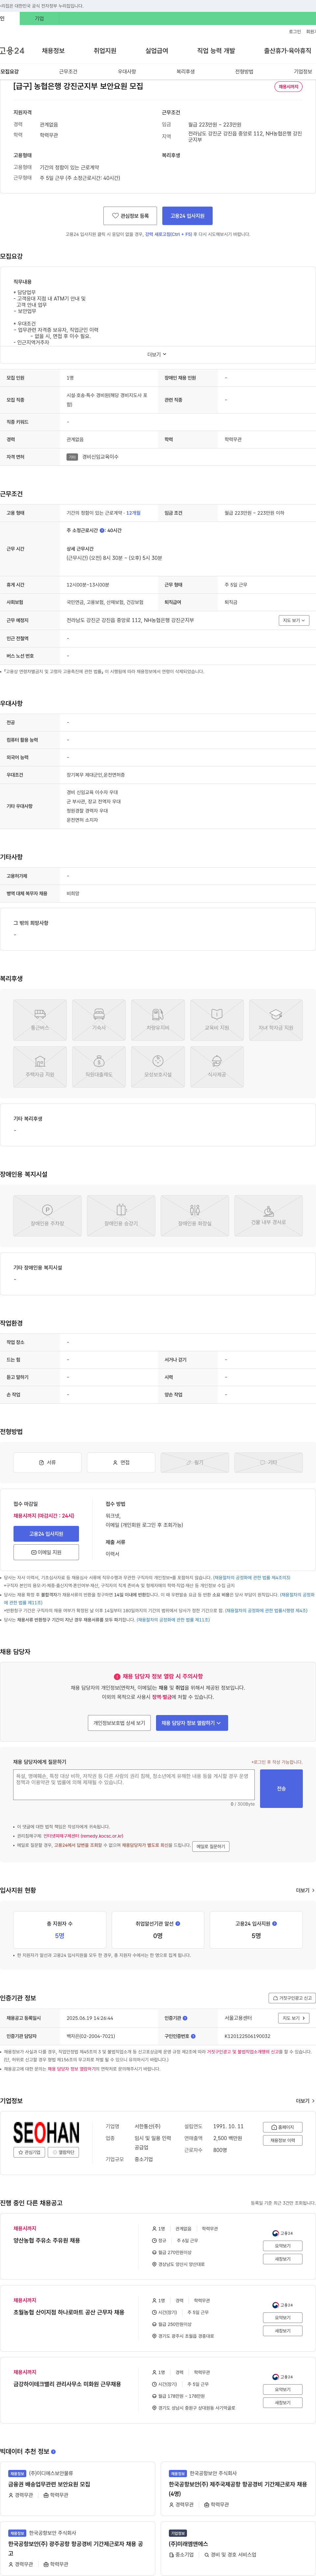Open the 채용정보 top menu
The width and height of the screenshot is (316, 2576).
coord(53,51)
